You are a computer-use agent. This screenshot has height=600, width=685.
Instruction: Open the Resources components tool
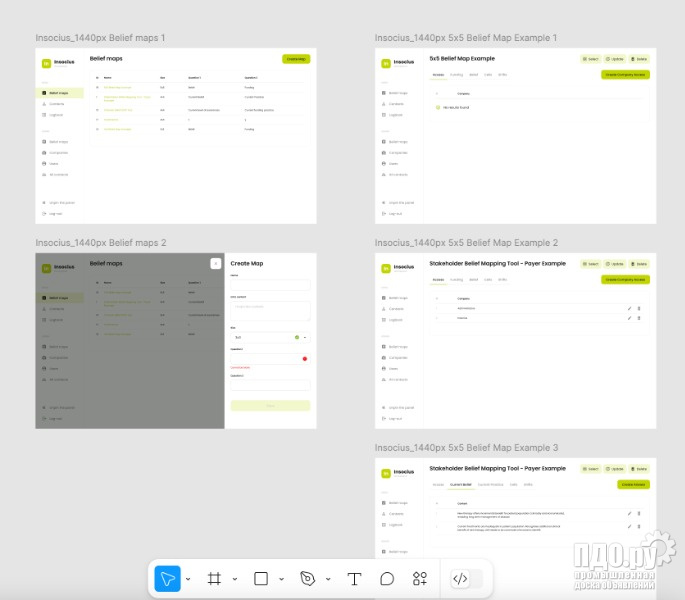420,578
